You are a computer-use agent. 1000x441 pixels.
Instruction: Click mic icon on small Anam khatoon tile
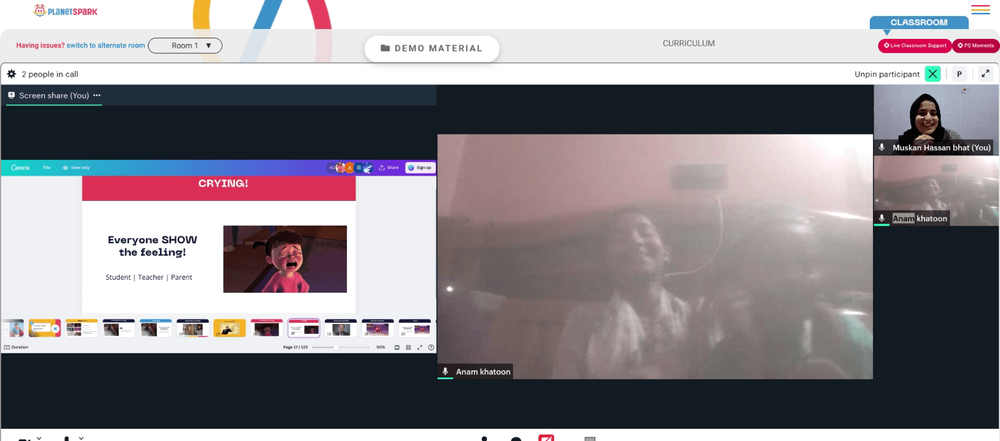(x=882, y=218)
